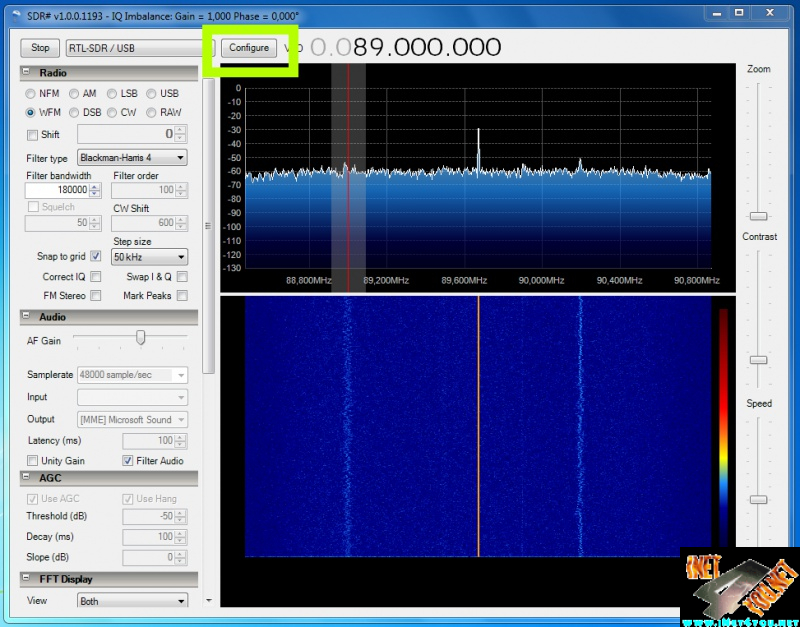The image size is (800, 627).
Task: Select the RAW mode option
Action: (x=152, y=113)
